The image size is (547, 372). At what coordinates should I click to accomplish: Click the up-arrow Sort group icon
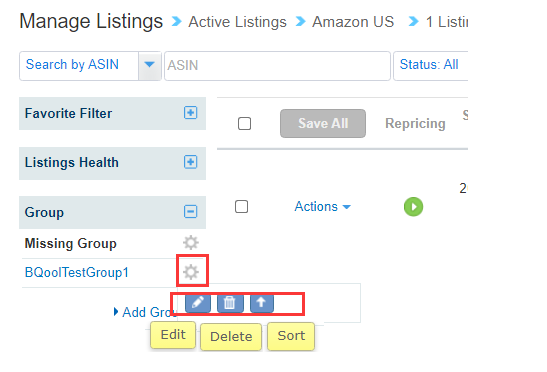(262, 303)
